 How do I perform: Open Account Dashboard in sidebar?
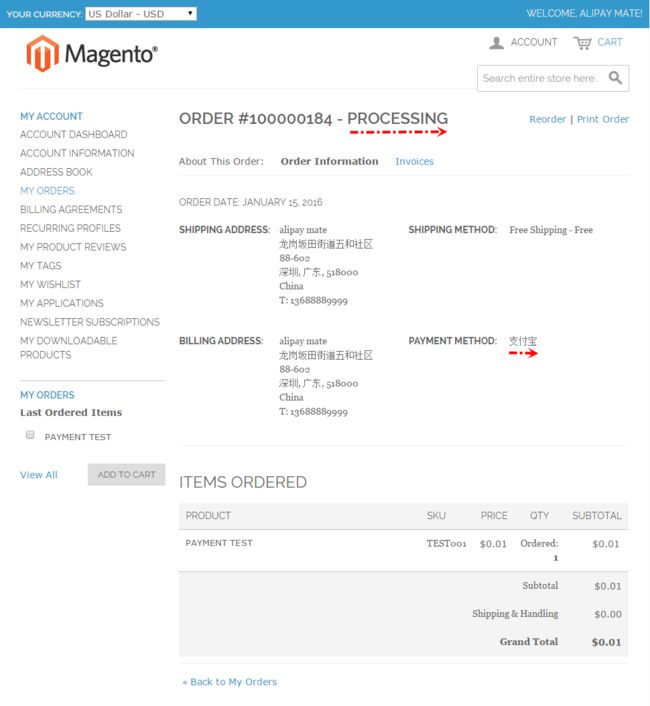[x=74, y=135]
